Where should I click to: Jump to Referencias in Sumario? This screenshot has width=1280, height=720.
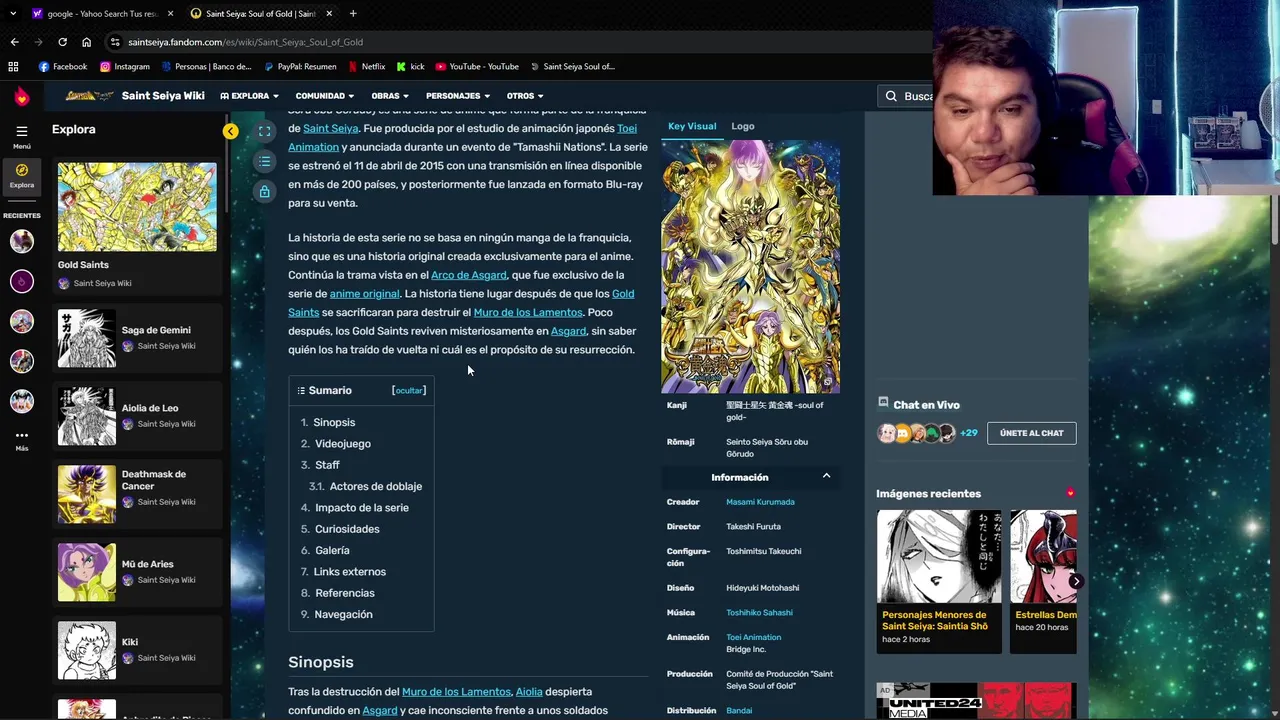tap(345, 593)
